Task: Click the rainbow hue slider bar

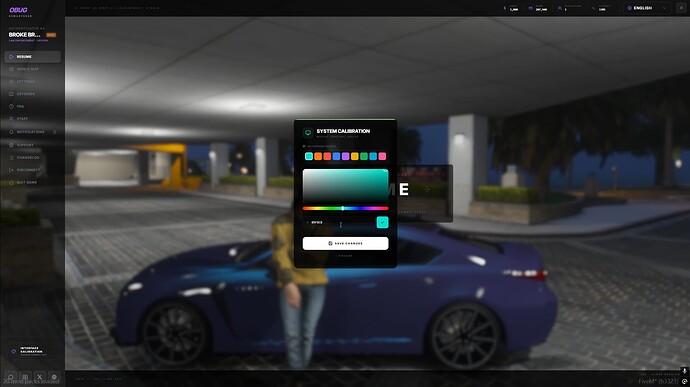Action: [x=345, y=208]
